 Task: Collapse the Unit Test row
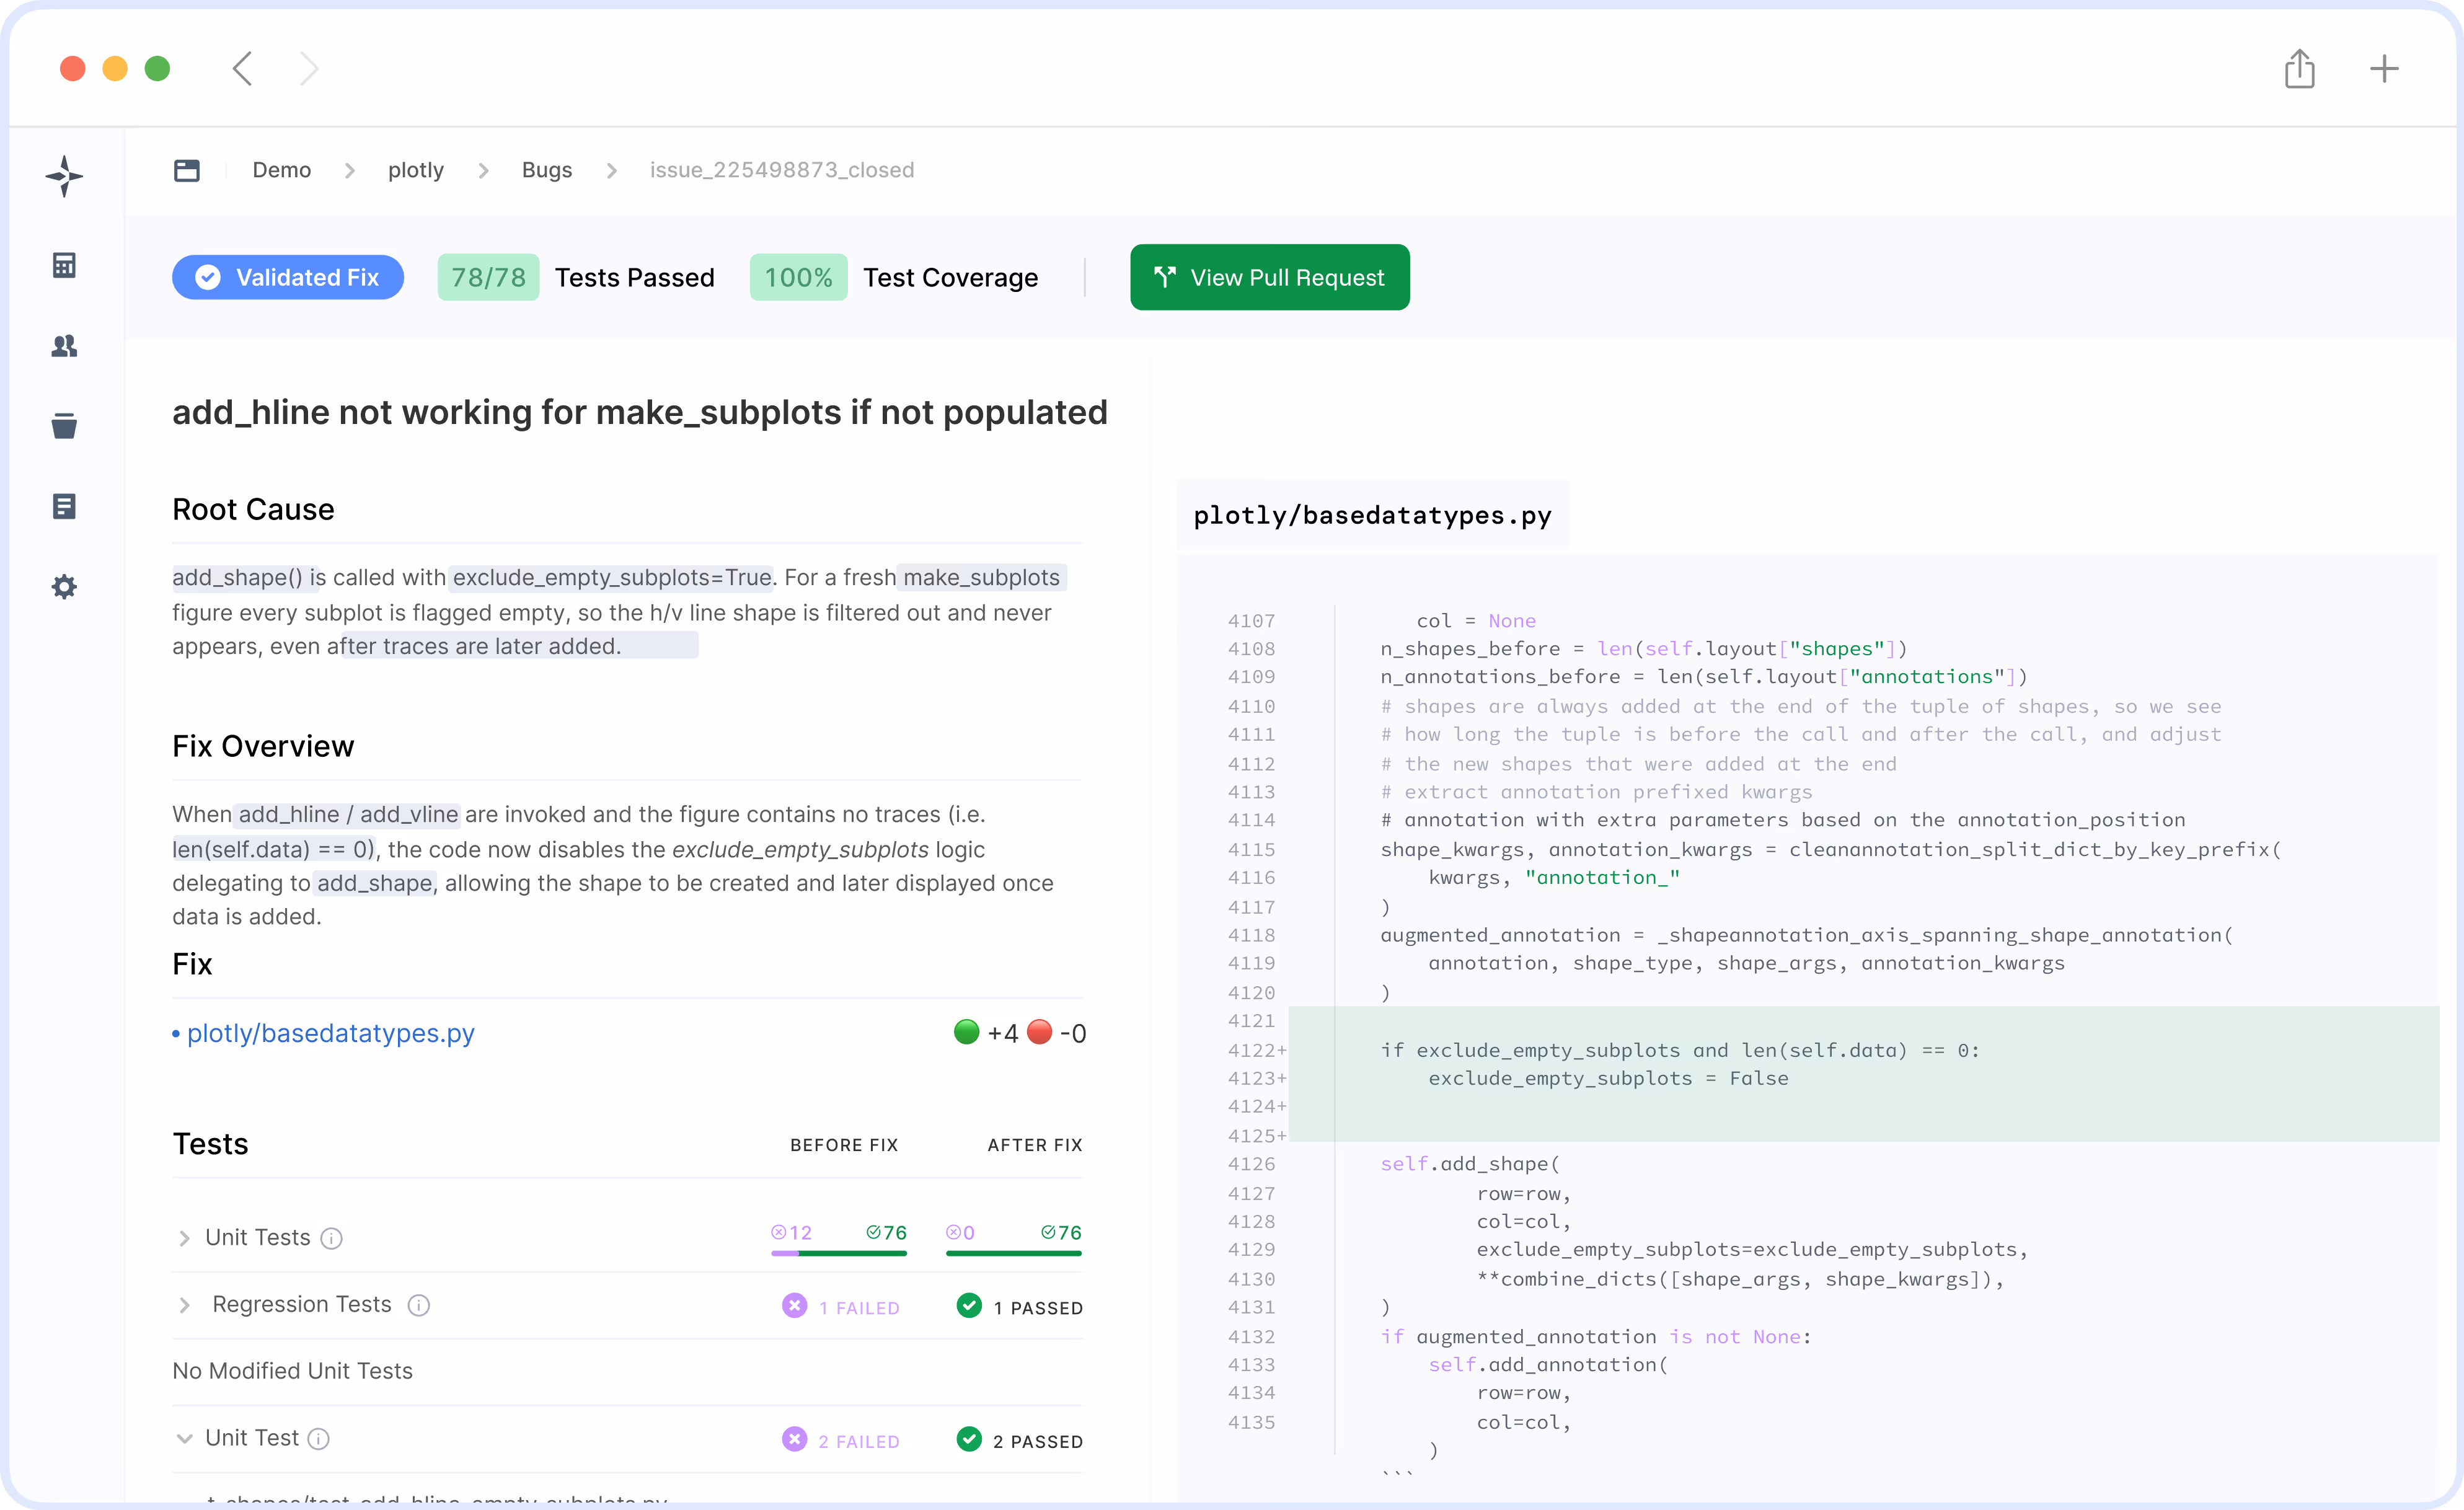[x=184, y=1439]
